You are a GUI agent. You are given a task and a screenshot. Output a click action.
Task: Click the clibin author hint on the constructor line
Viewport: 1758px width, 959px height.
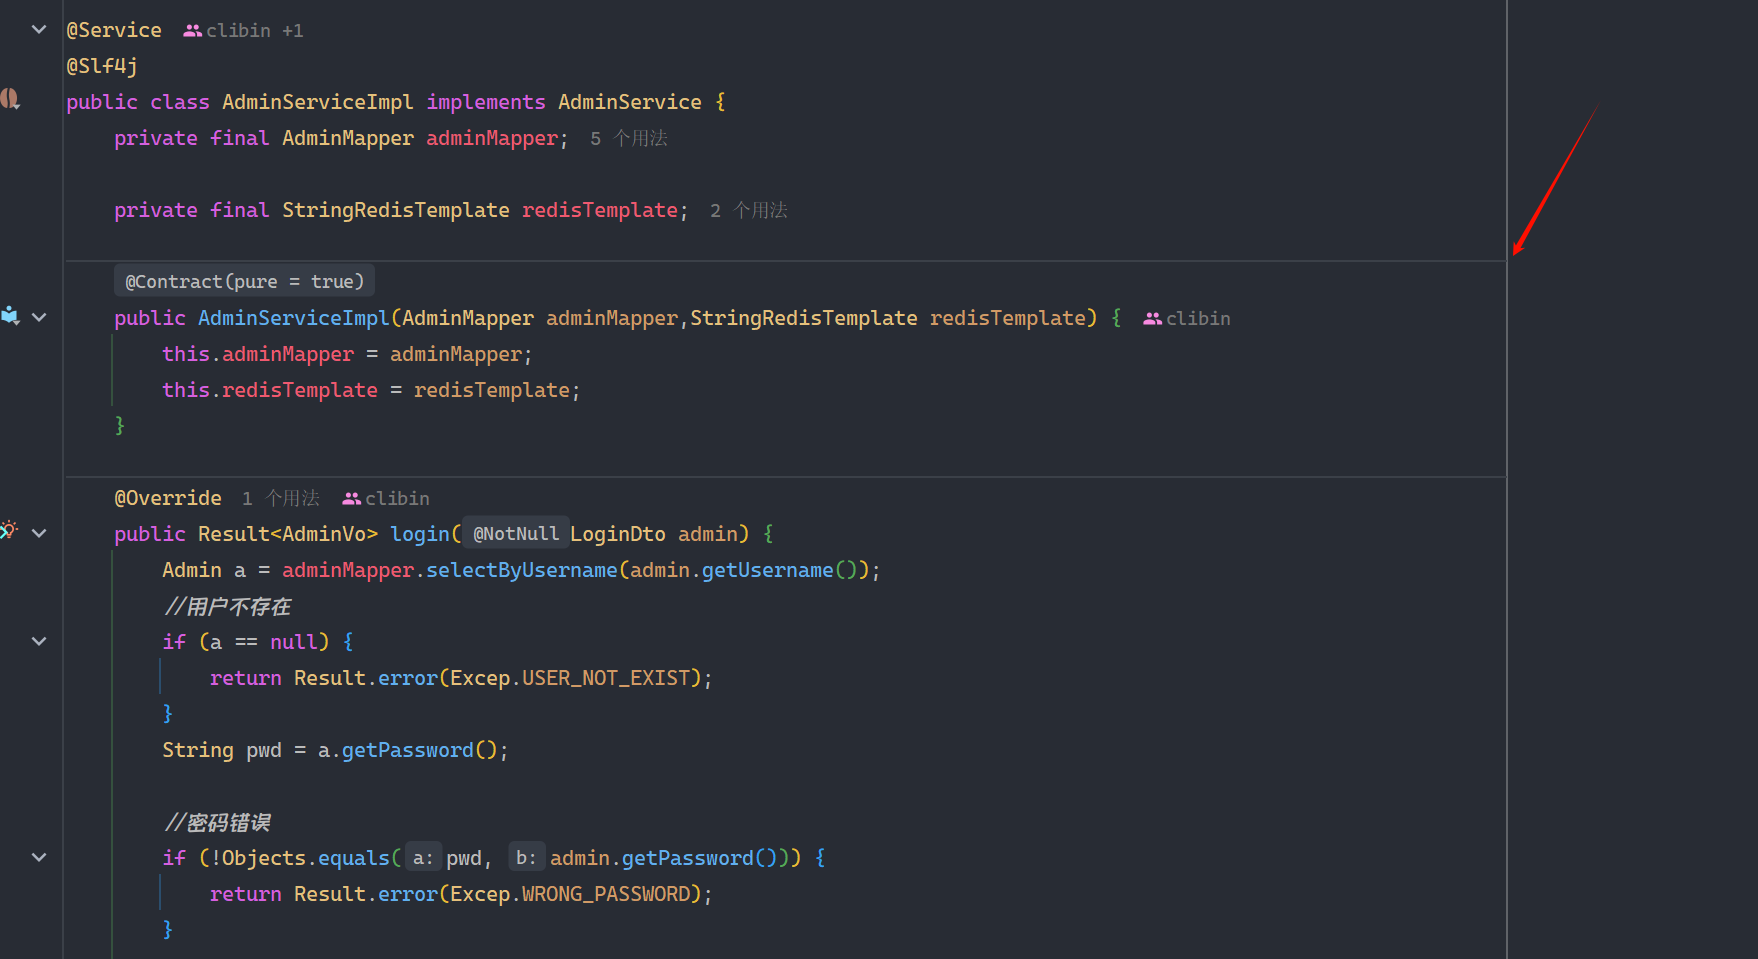pyautogui.click(x=1187, y=318)
